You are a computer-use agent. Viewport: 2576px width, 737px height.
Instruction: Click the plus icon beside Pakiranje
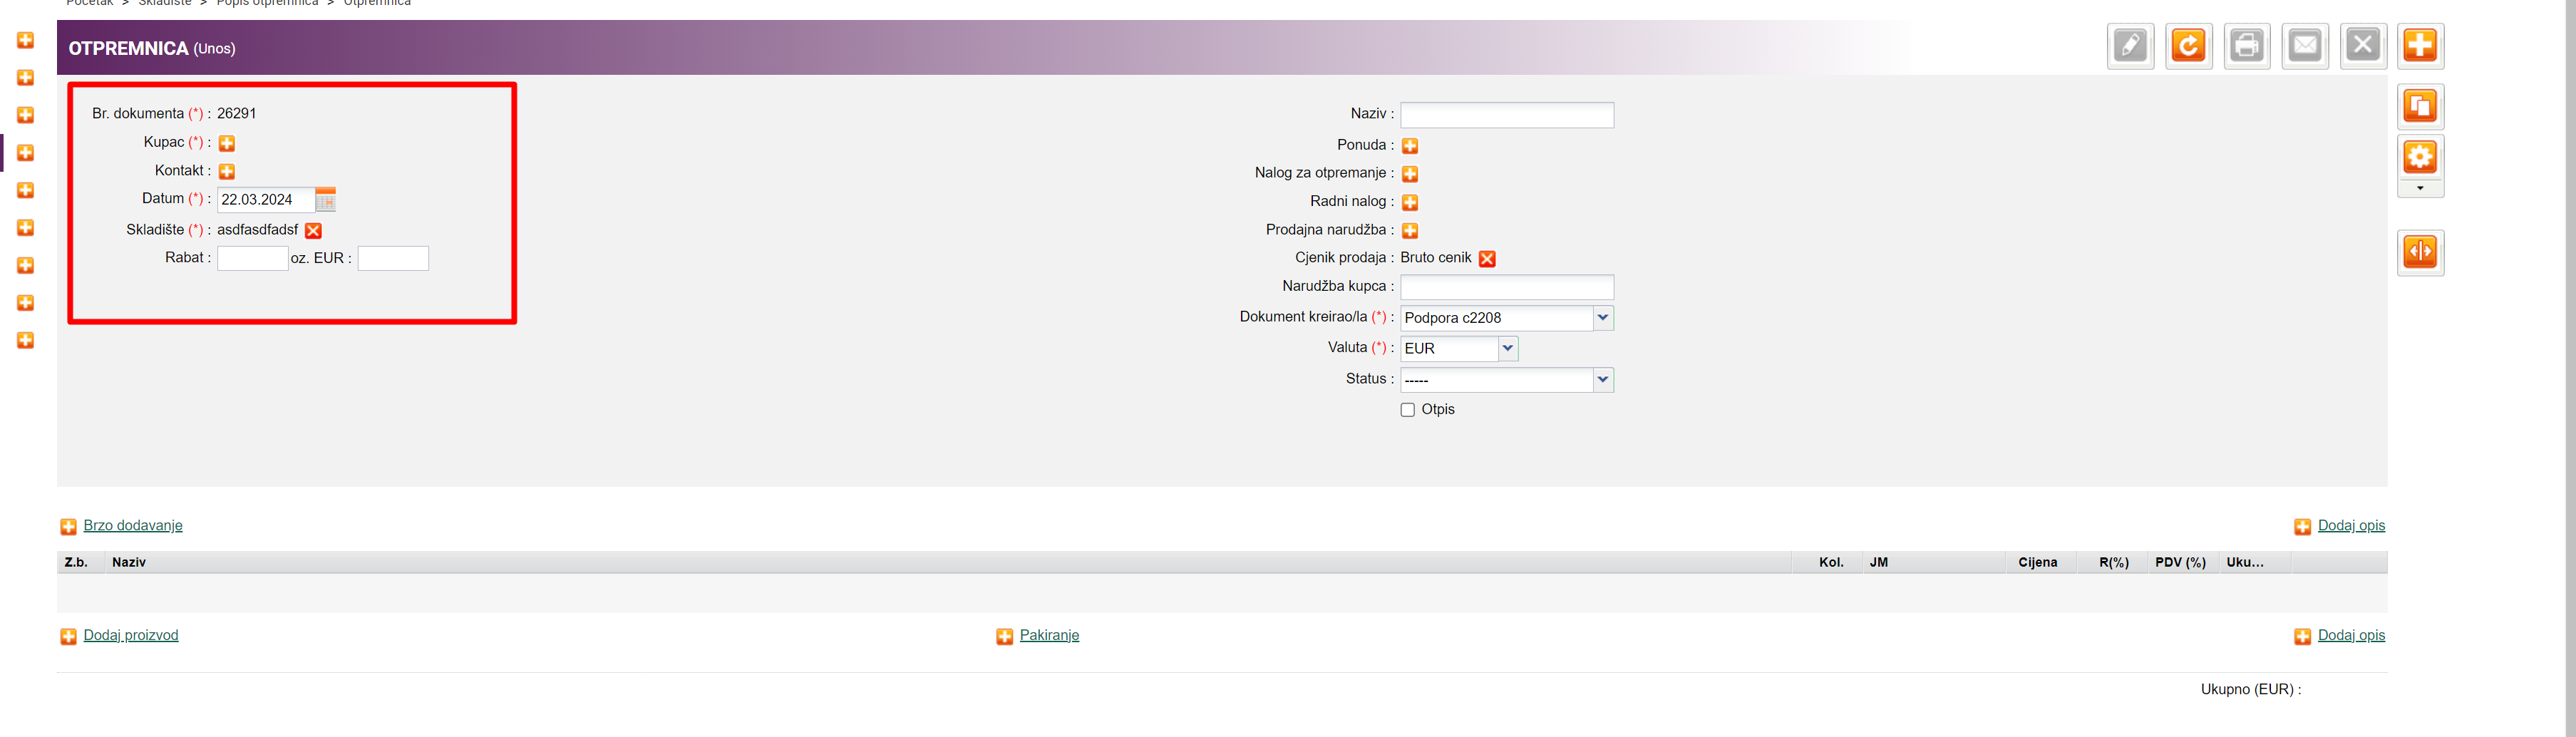coord(1004,637)
